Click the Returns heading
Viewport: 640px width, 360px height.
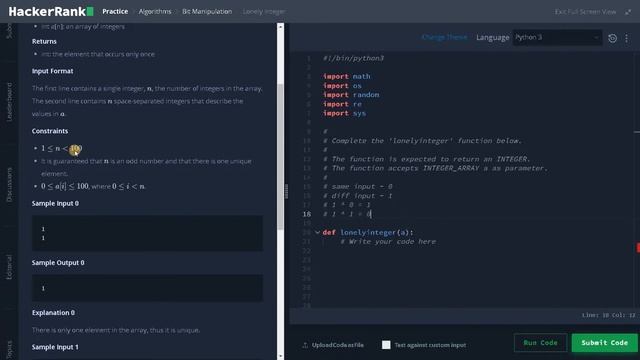[44, 41]
